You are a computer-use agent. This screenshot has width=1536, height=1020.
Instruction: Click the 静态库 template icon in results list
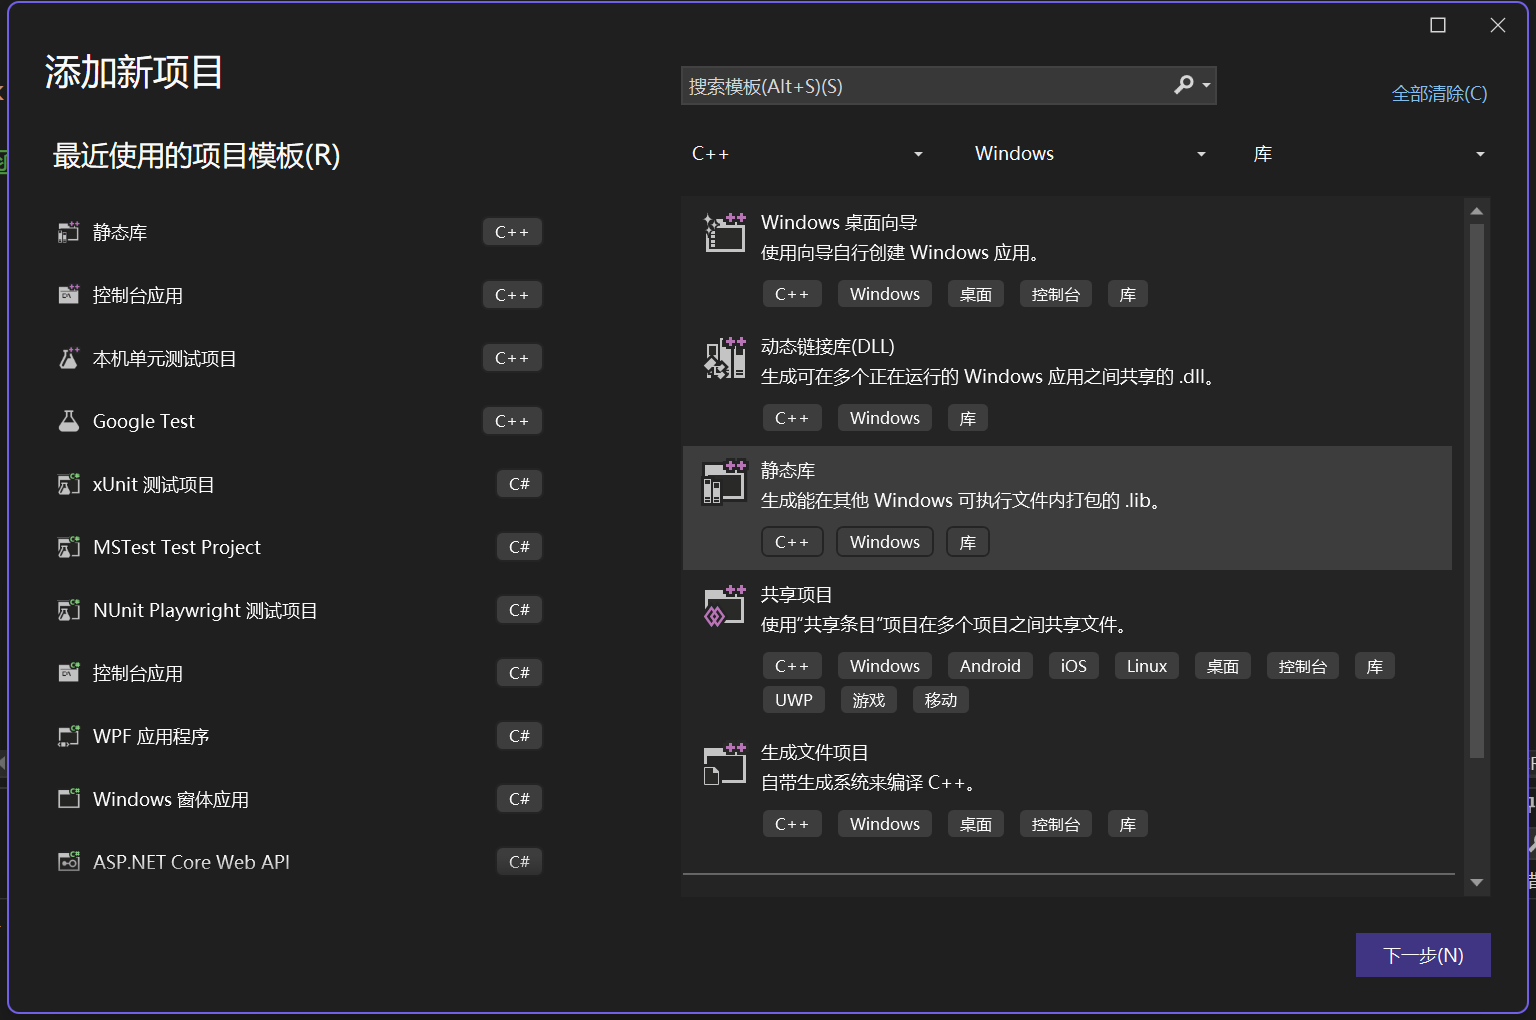[x=725, y=481]
